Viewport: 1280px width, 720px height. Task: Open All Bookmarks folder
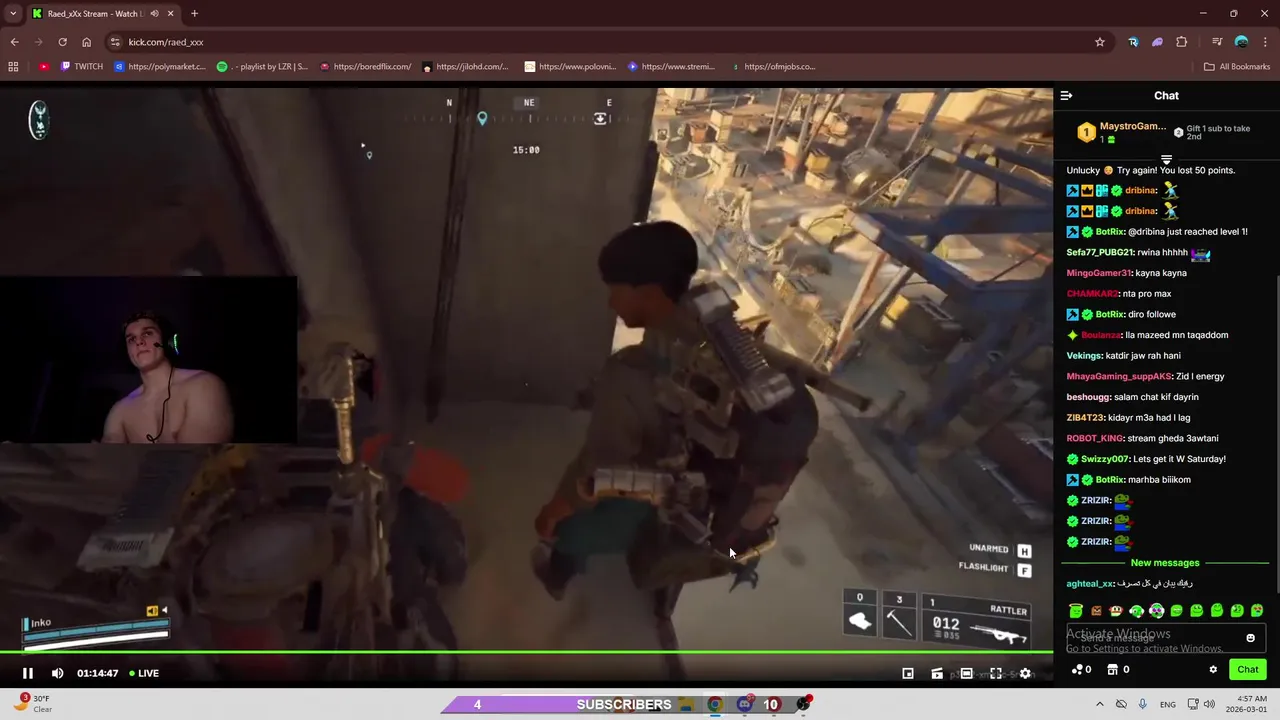pos(1237,67)
